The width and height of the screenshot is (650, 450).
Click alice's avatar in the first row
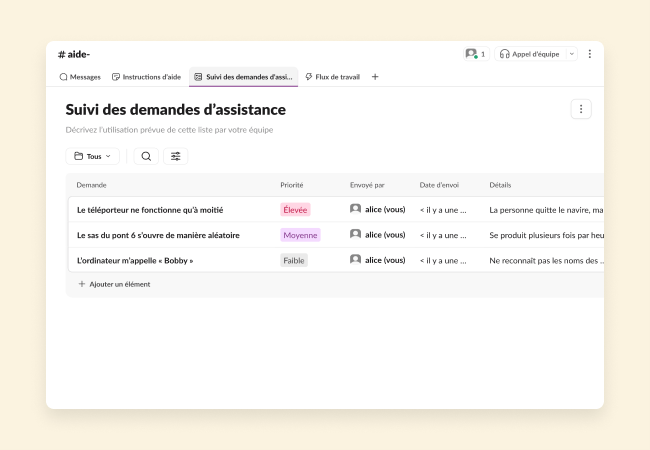(355, 209)
